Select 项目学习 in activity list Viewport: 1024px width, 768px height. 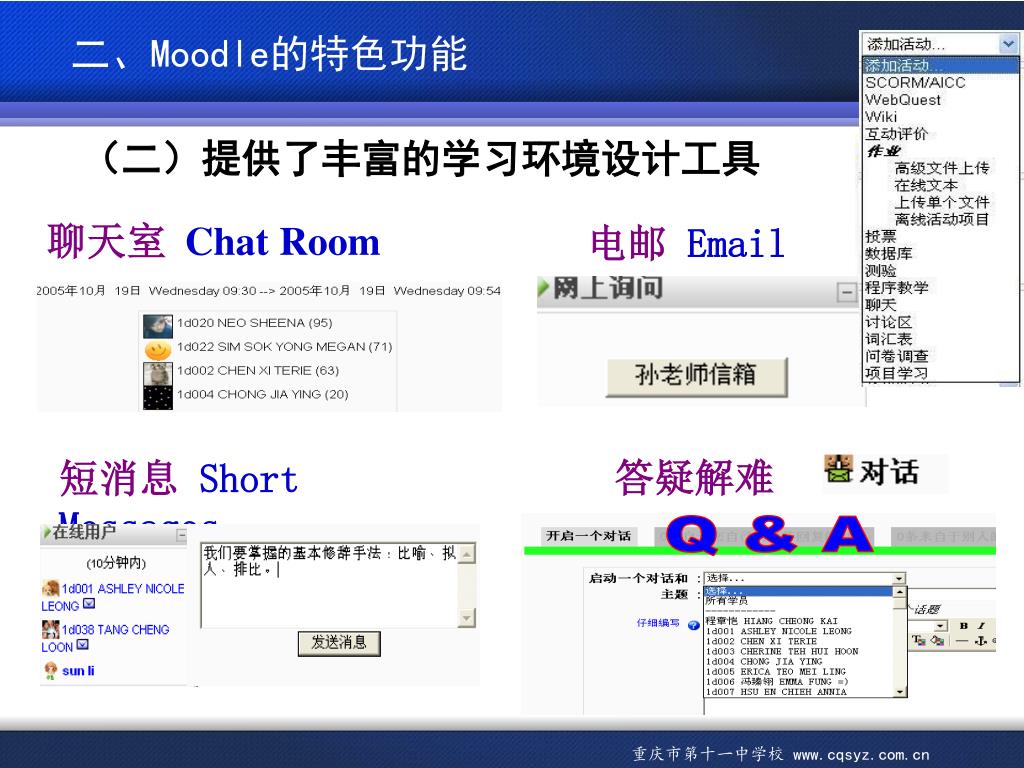tap(896, 372)
